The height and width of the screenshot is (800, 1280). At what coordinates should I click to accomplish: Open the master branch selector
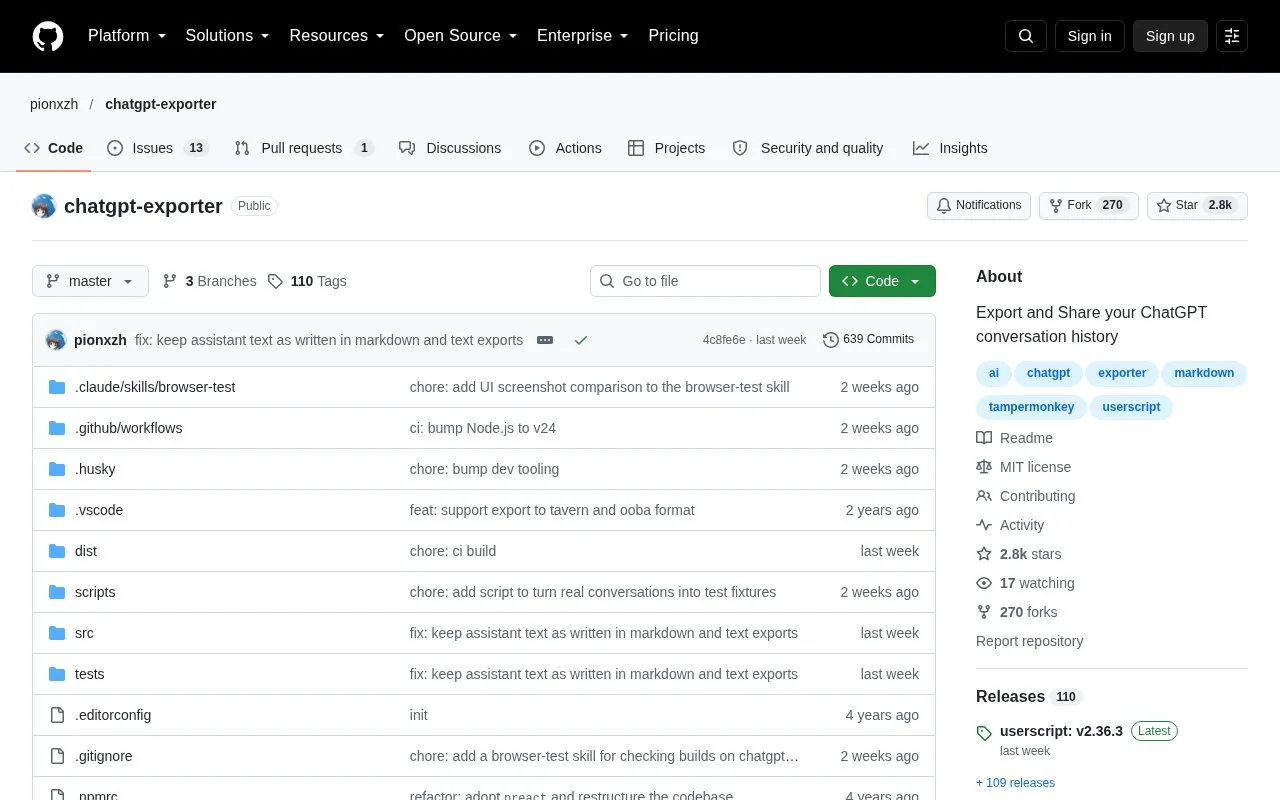coord(90,281)
